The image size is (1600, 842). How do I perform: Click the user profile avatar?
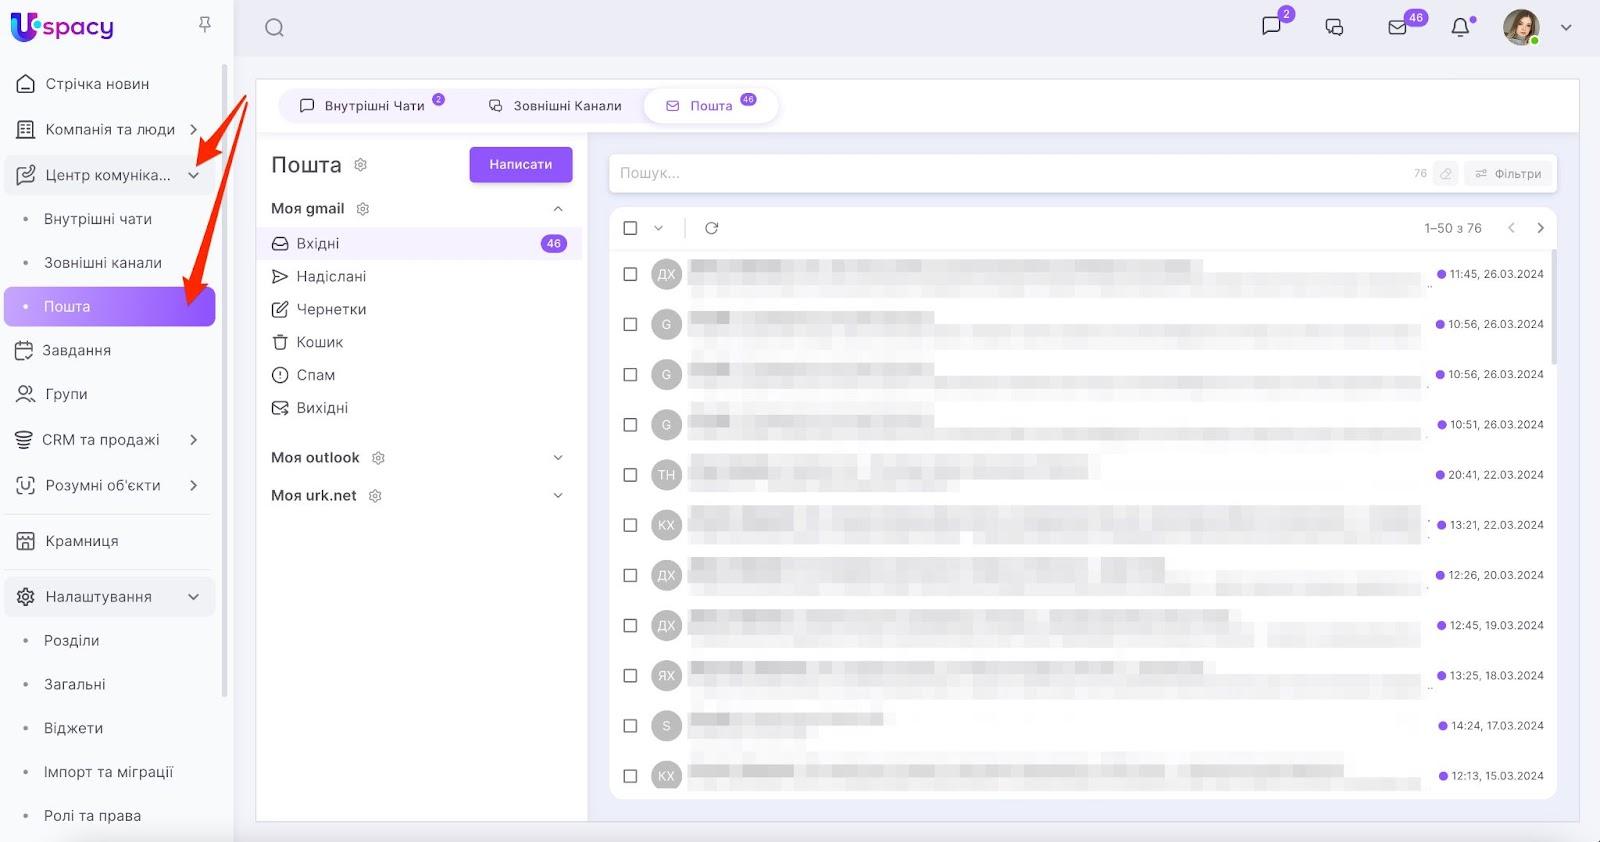pos(1521,27)
